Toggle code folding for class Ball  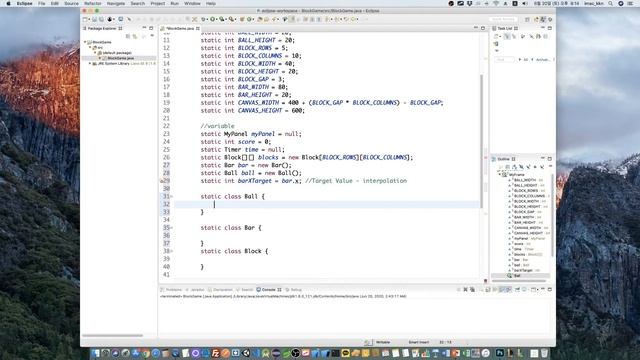coord(171,196)
